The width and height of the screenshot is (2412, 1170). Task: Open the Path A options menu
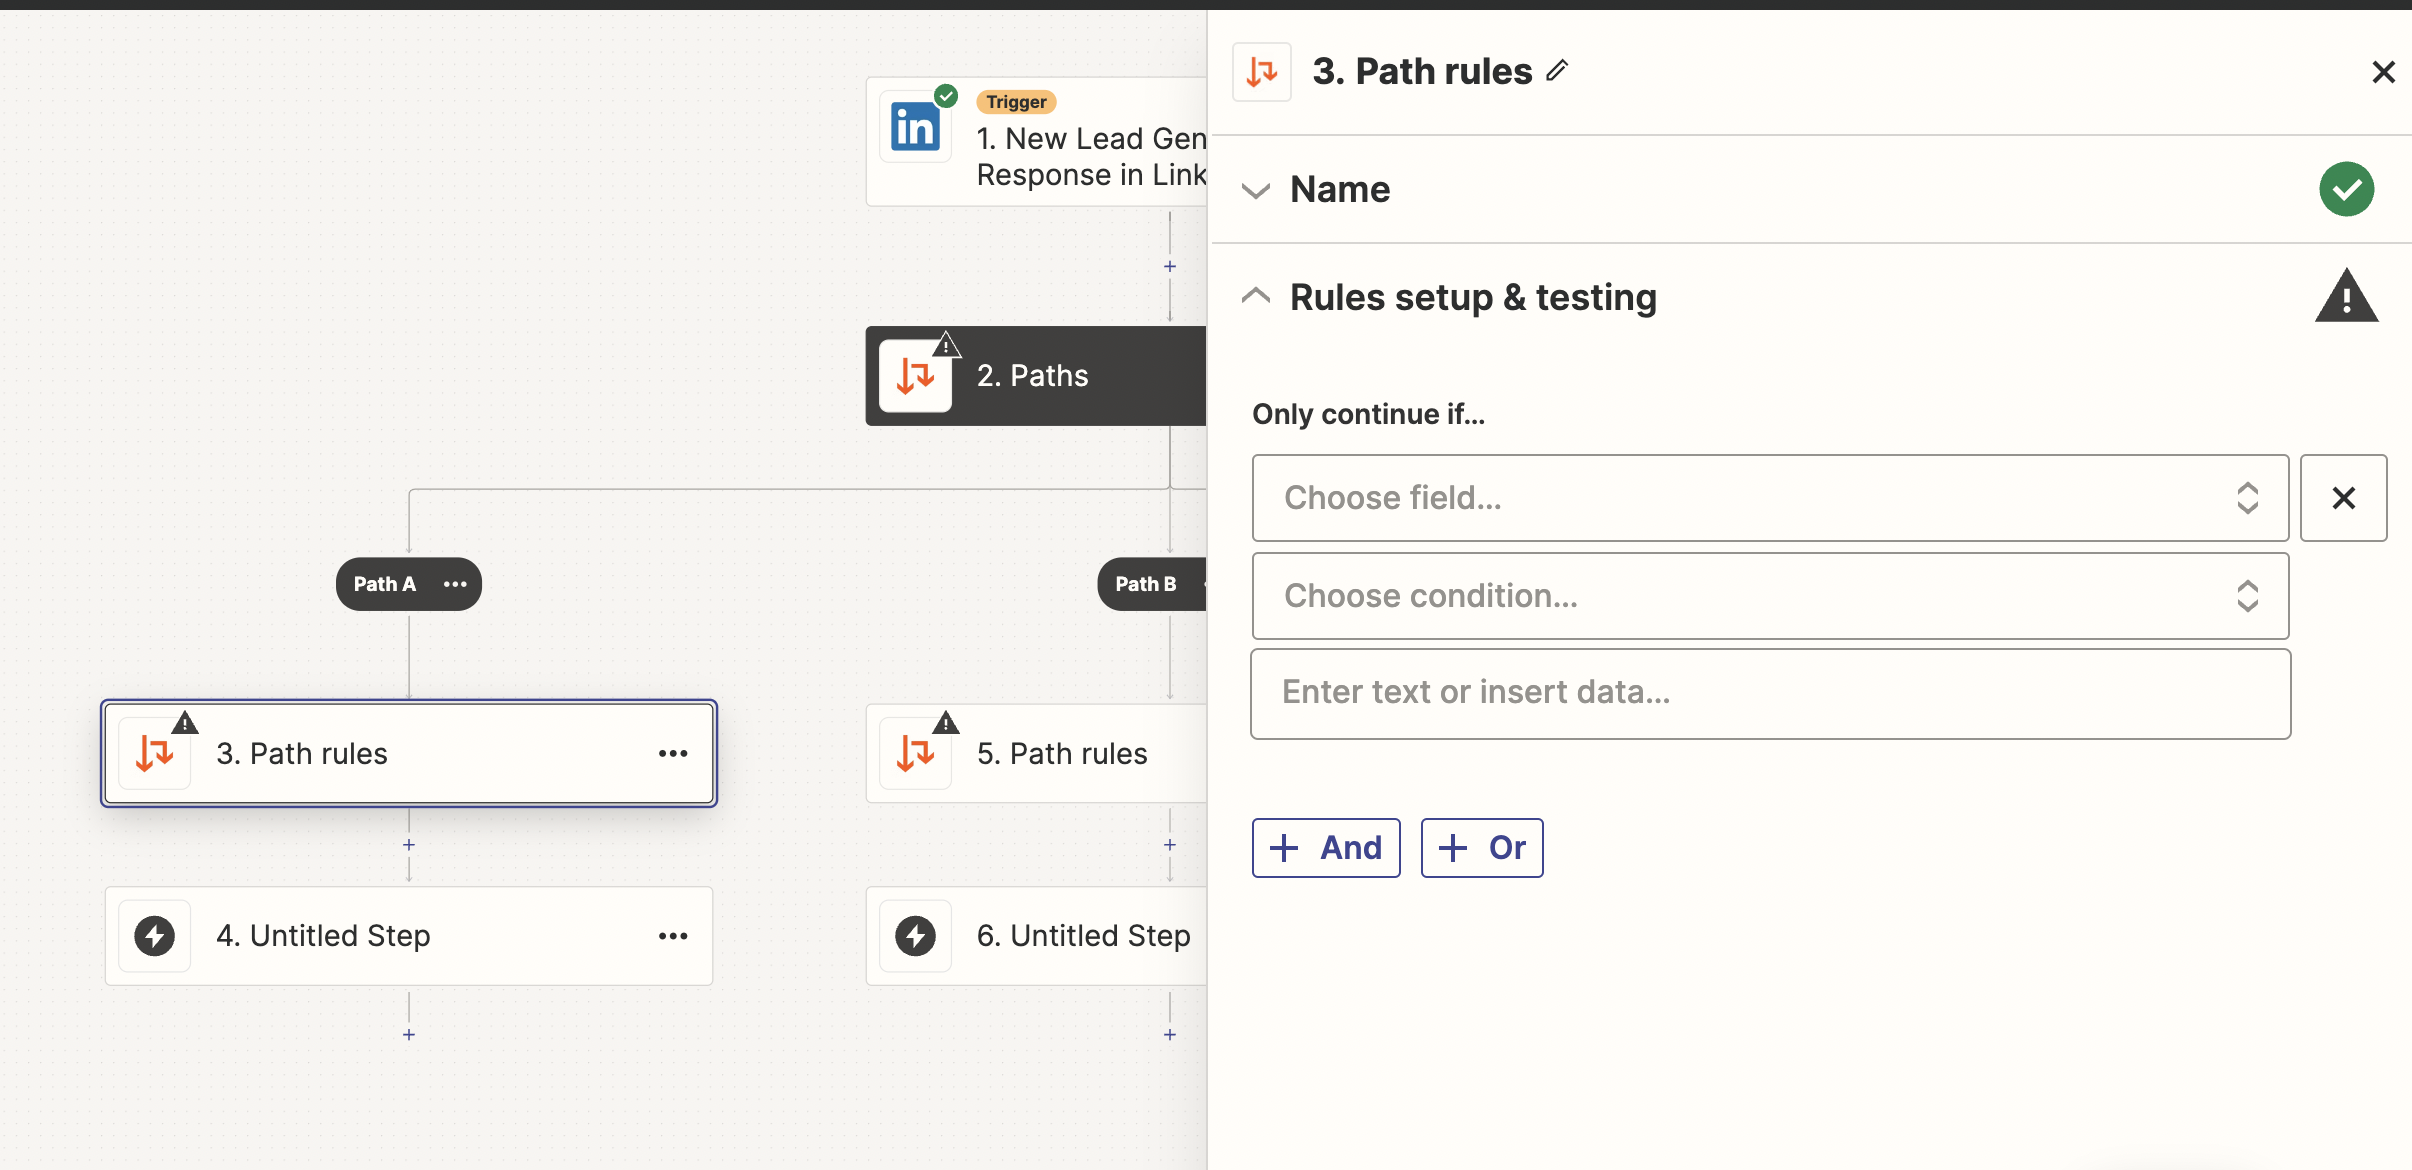point(455,584)
